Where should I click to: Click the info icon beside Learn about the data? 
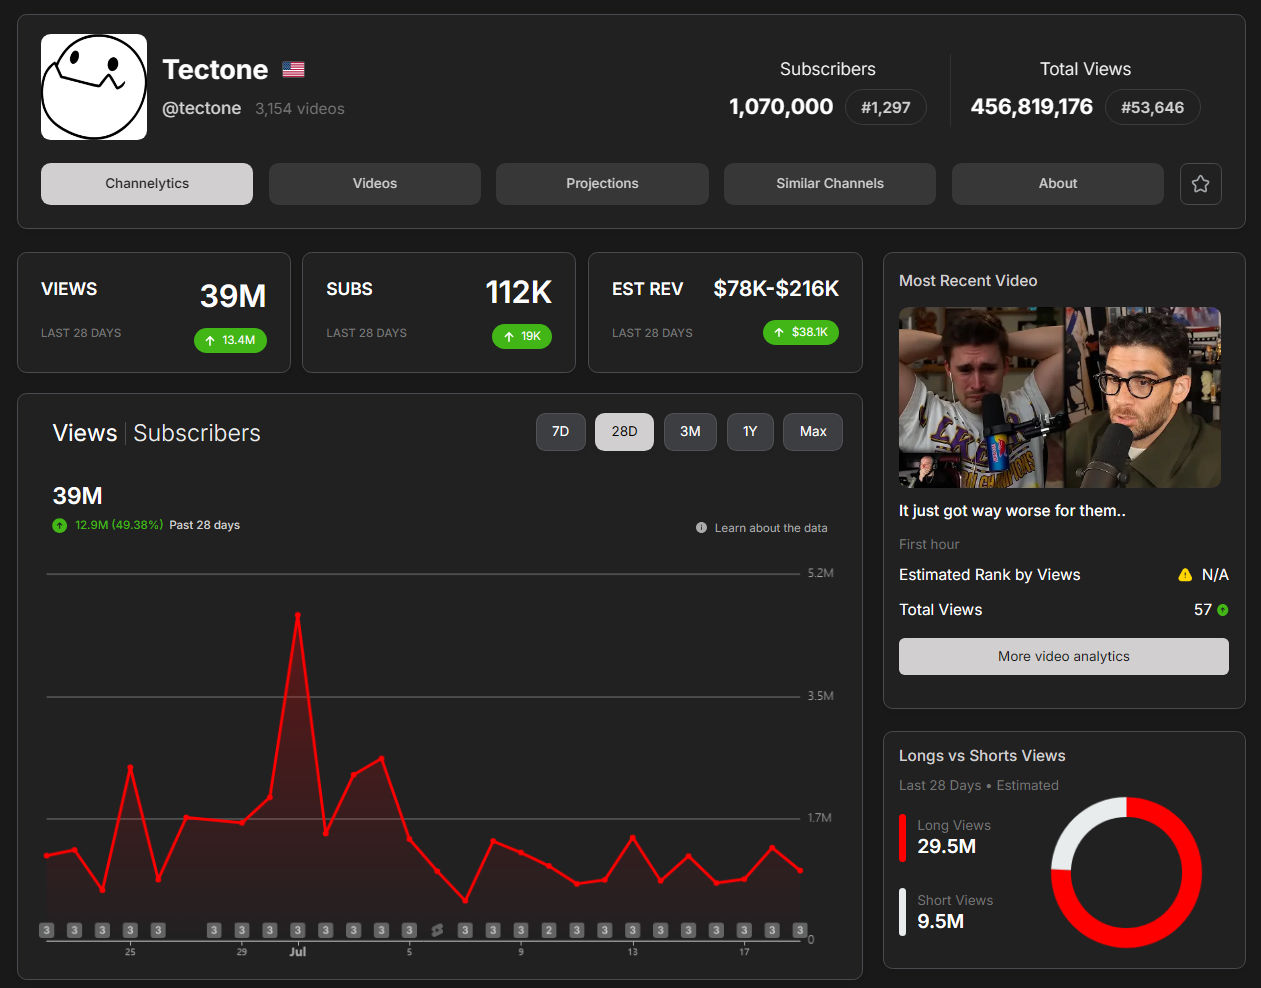click(x=702, y=528)
